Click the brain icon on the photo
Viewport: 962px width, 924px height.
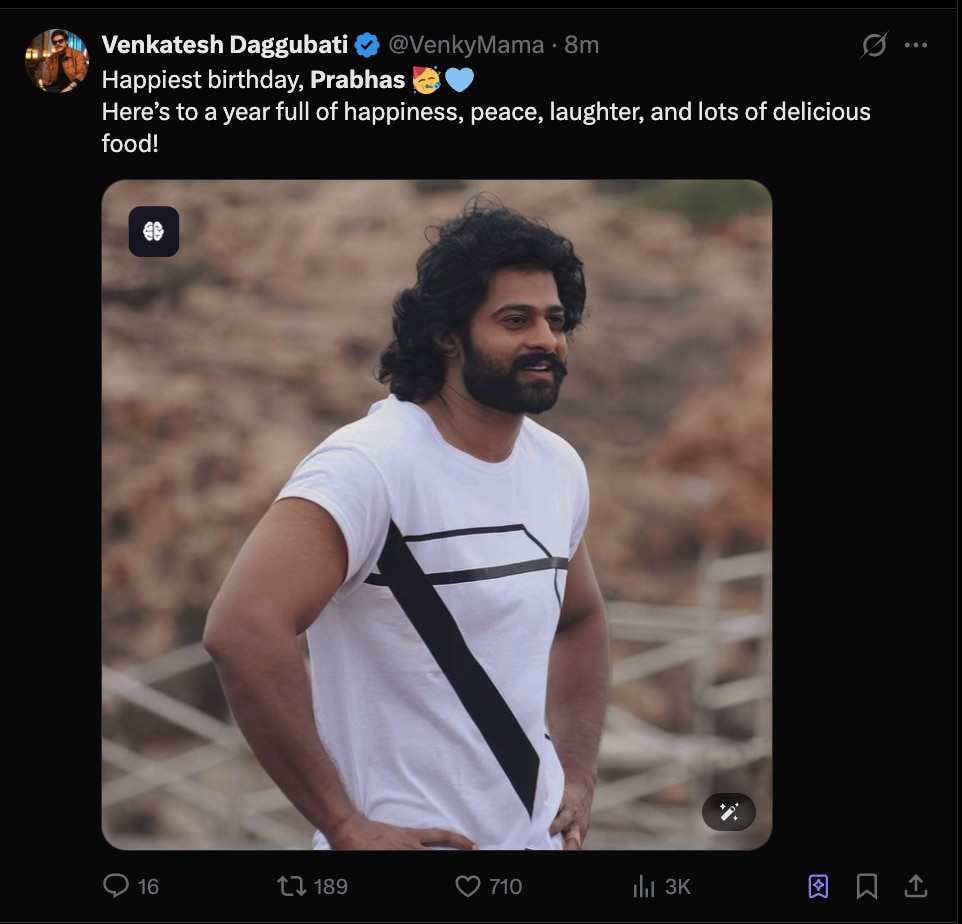[154, 232]
